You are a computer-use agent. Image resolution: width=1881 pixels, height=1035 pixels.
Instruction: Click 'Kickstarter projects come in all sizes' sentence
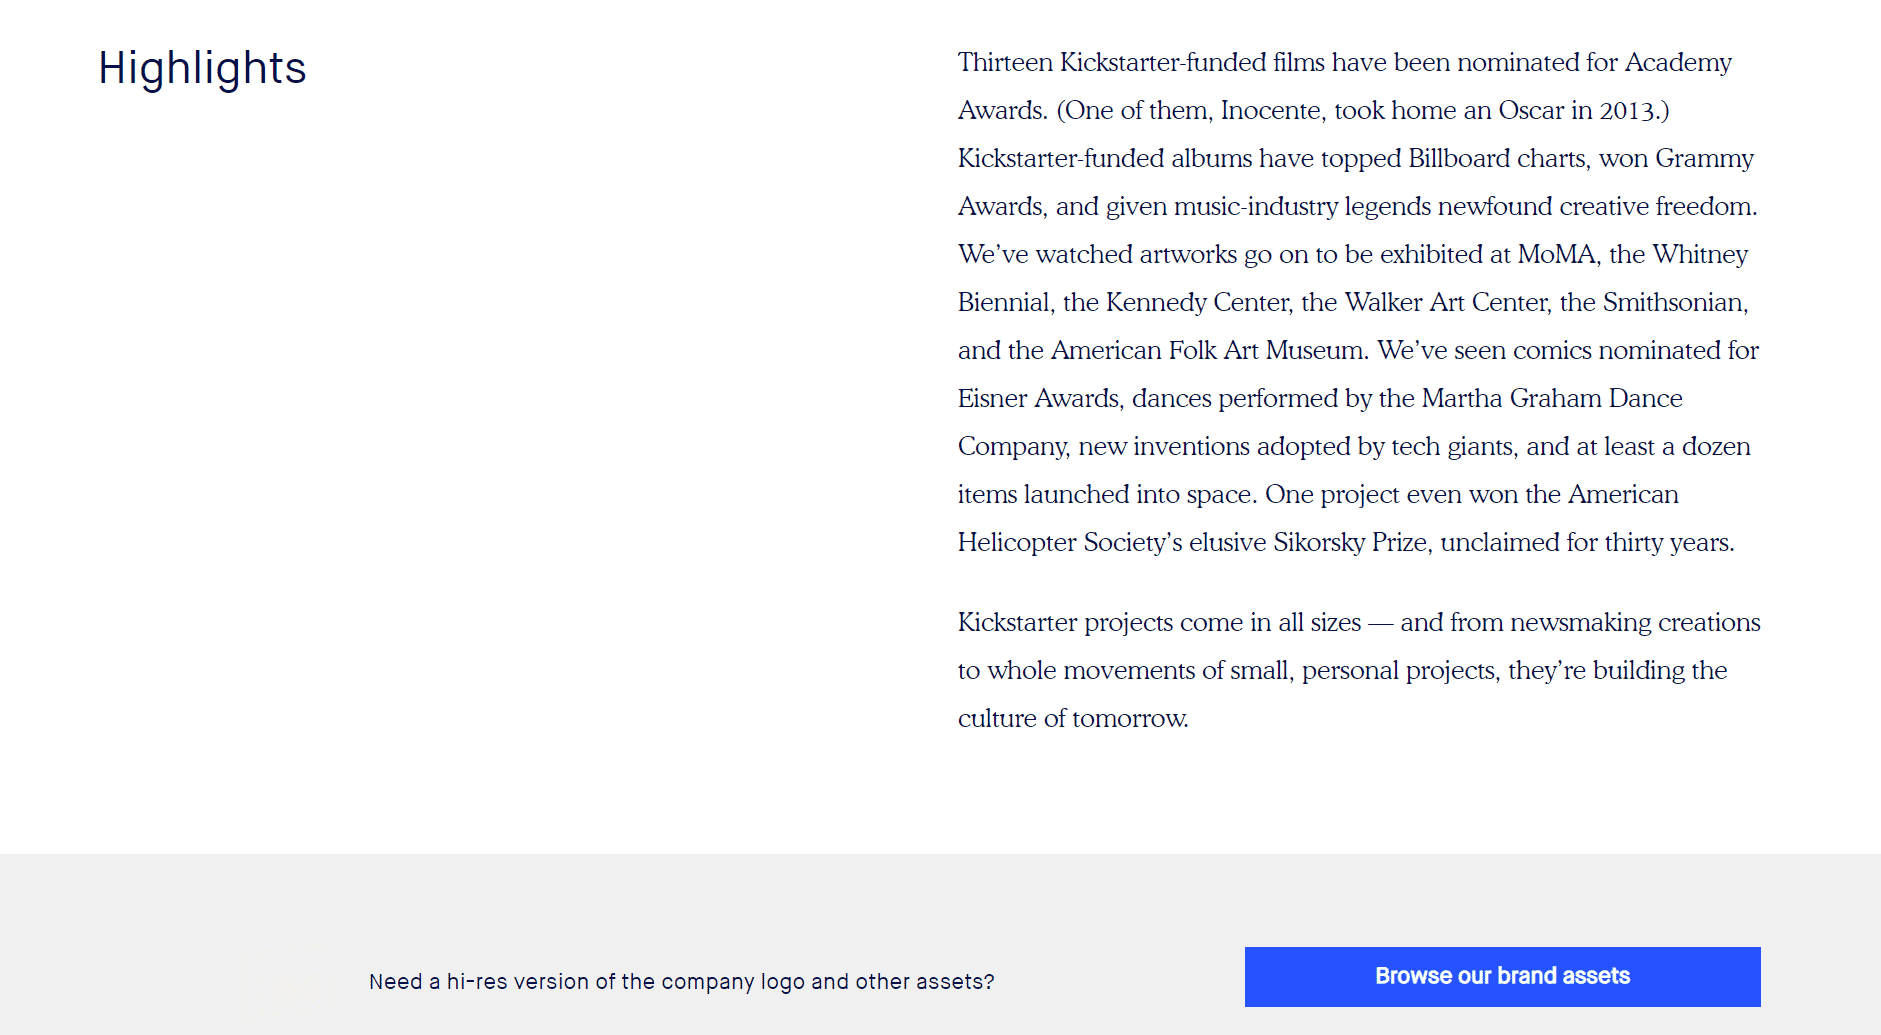(1160, 622)
